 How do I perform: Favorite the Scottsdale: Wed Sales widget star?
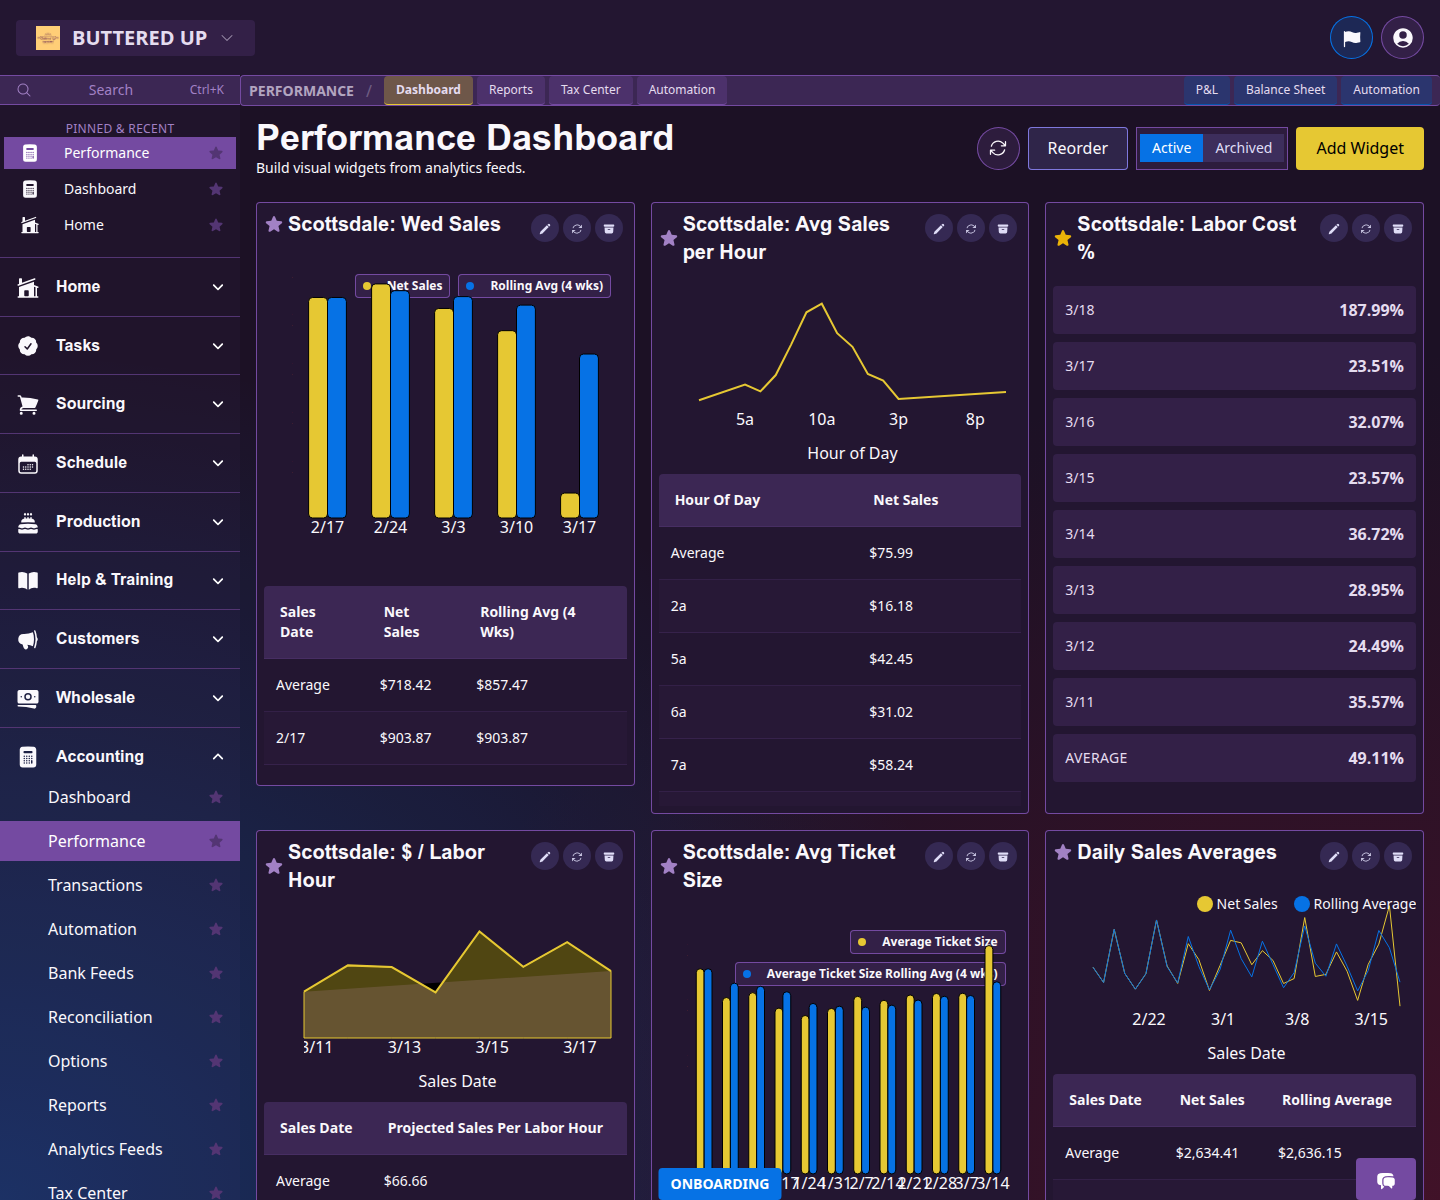(x=274, y=224)
